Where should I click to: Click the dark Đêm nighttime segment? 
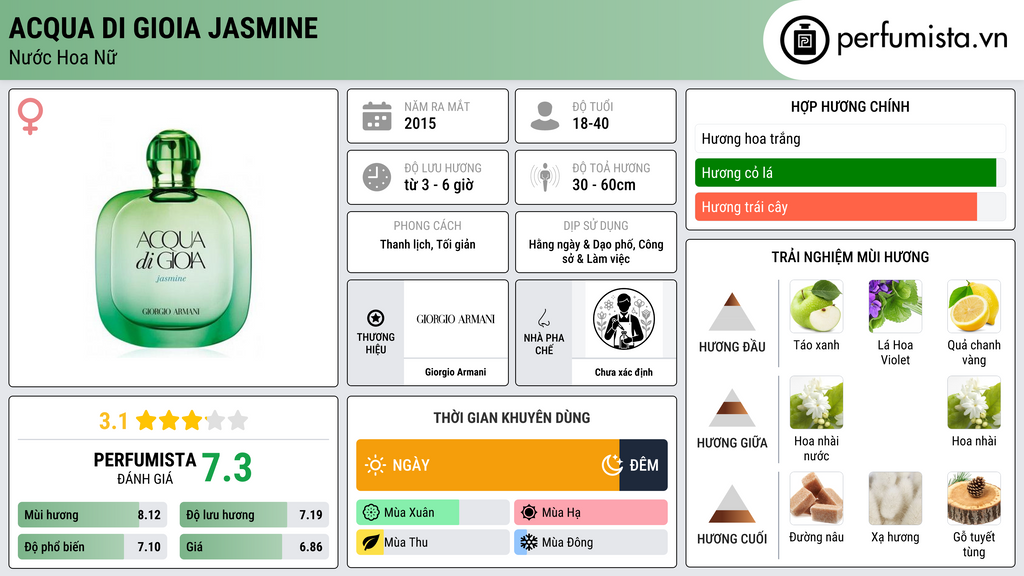coord(643,465)
